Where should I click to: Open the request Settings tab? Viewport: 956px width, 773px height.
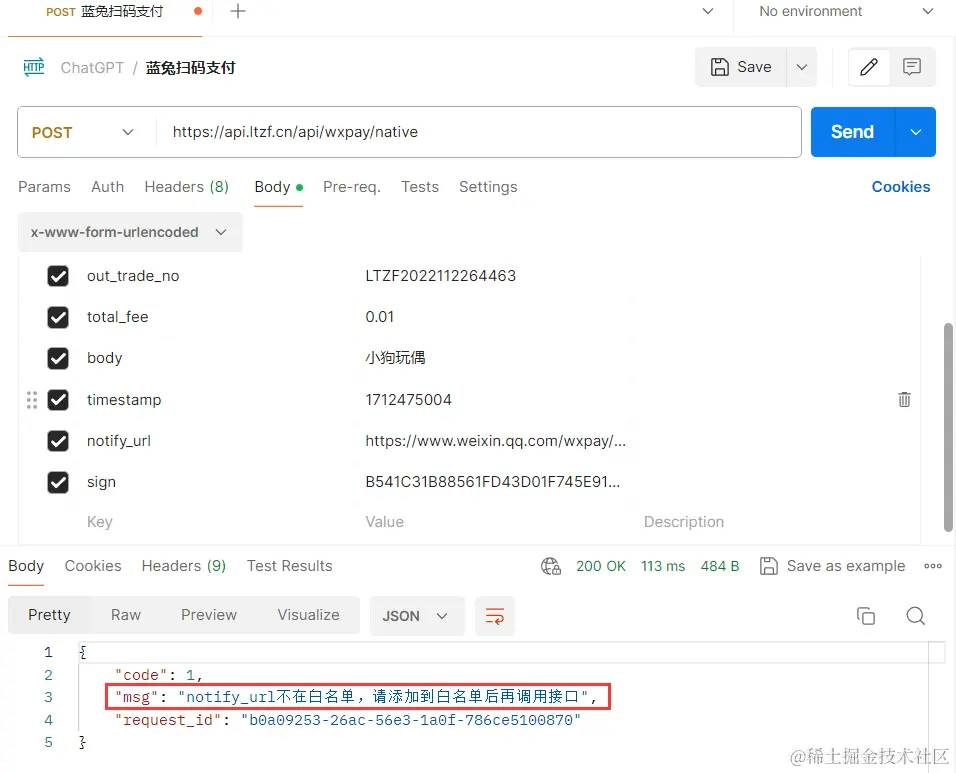click(x=488, y=187)
